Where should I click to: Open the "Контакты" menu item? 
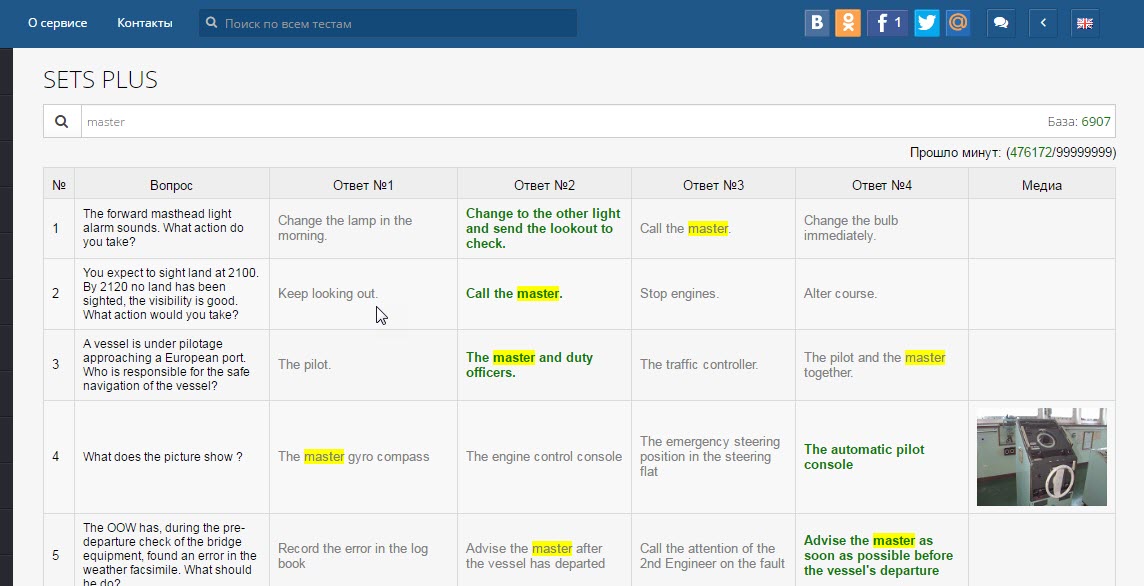144,23
